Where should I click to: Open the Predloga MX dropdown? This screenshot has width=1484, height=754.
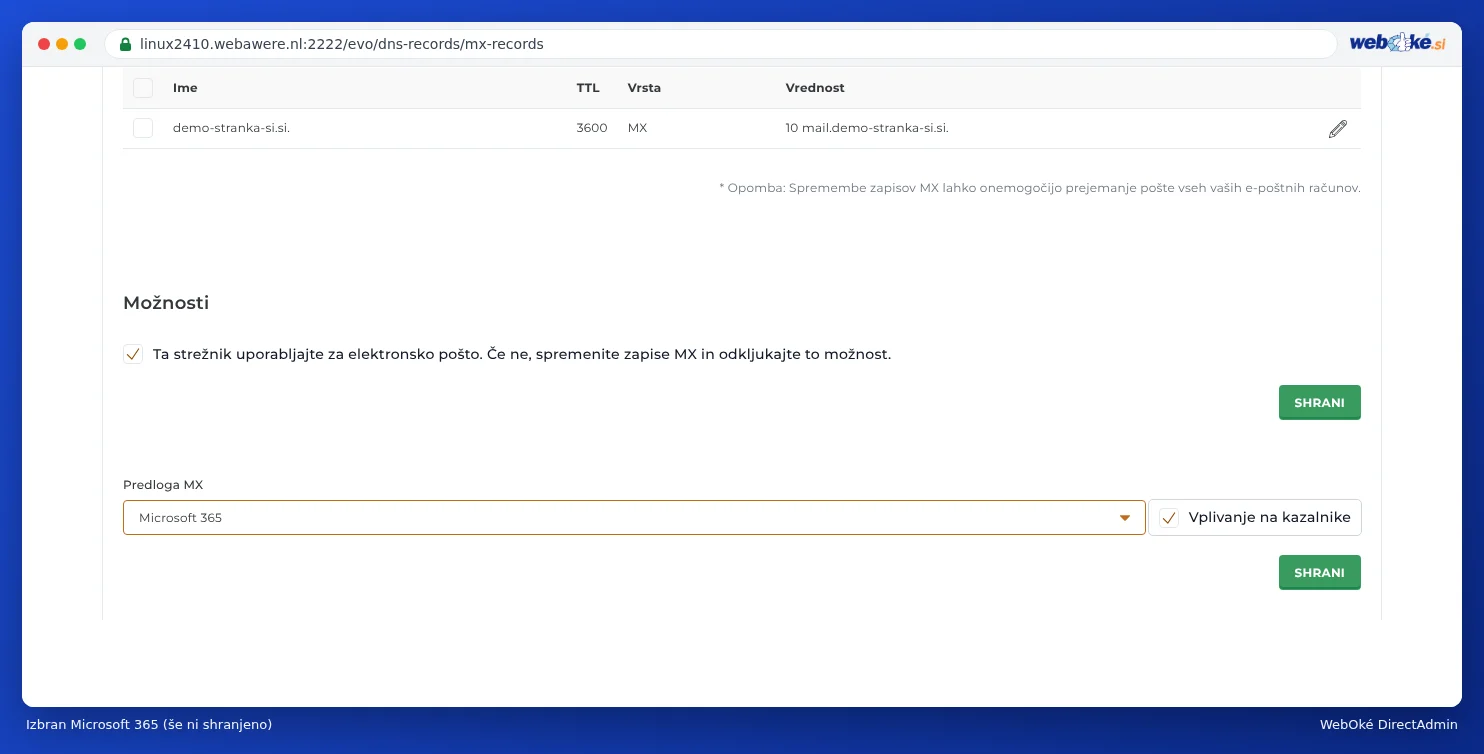click(634, 518)
